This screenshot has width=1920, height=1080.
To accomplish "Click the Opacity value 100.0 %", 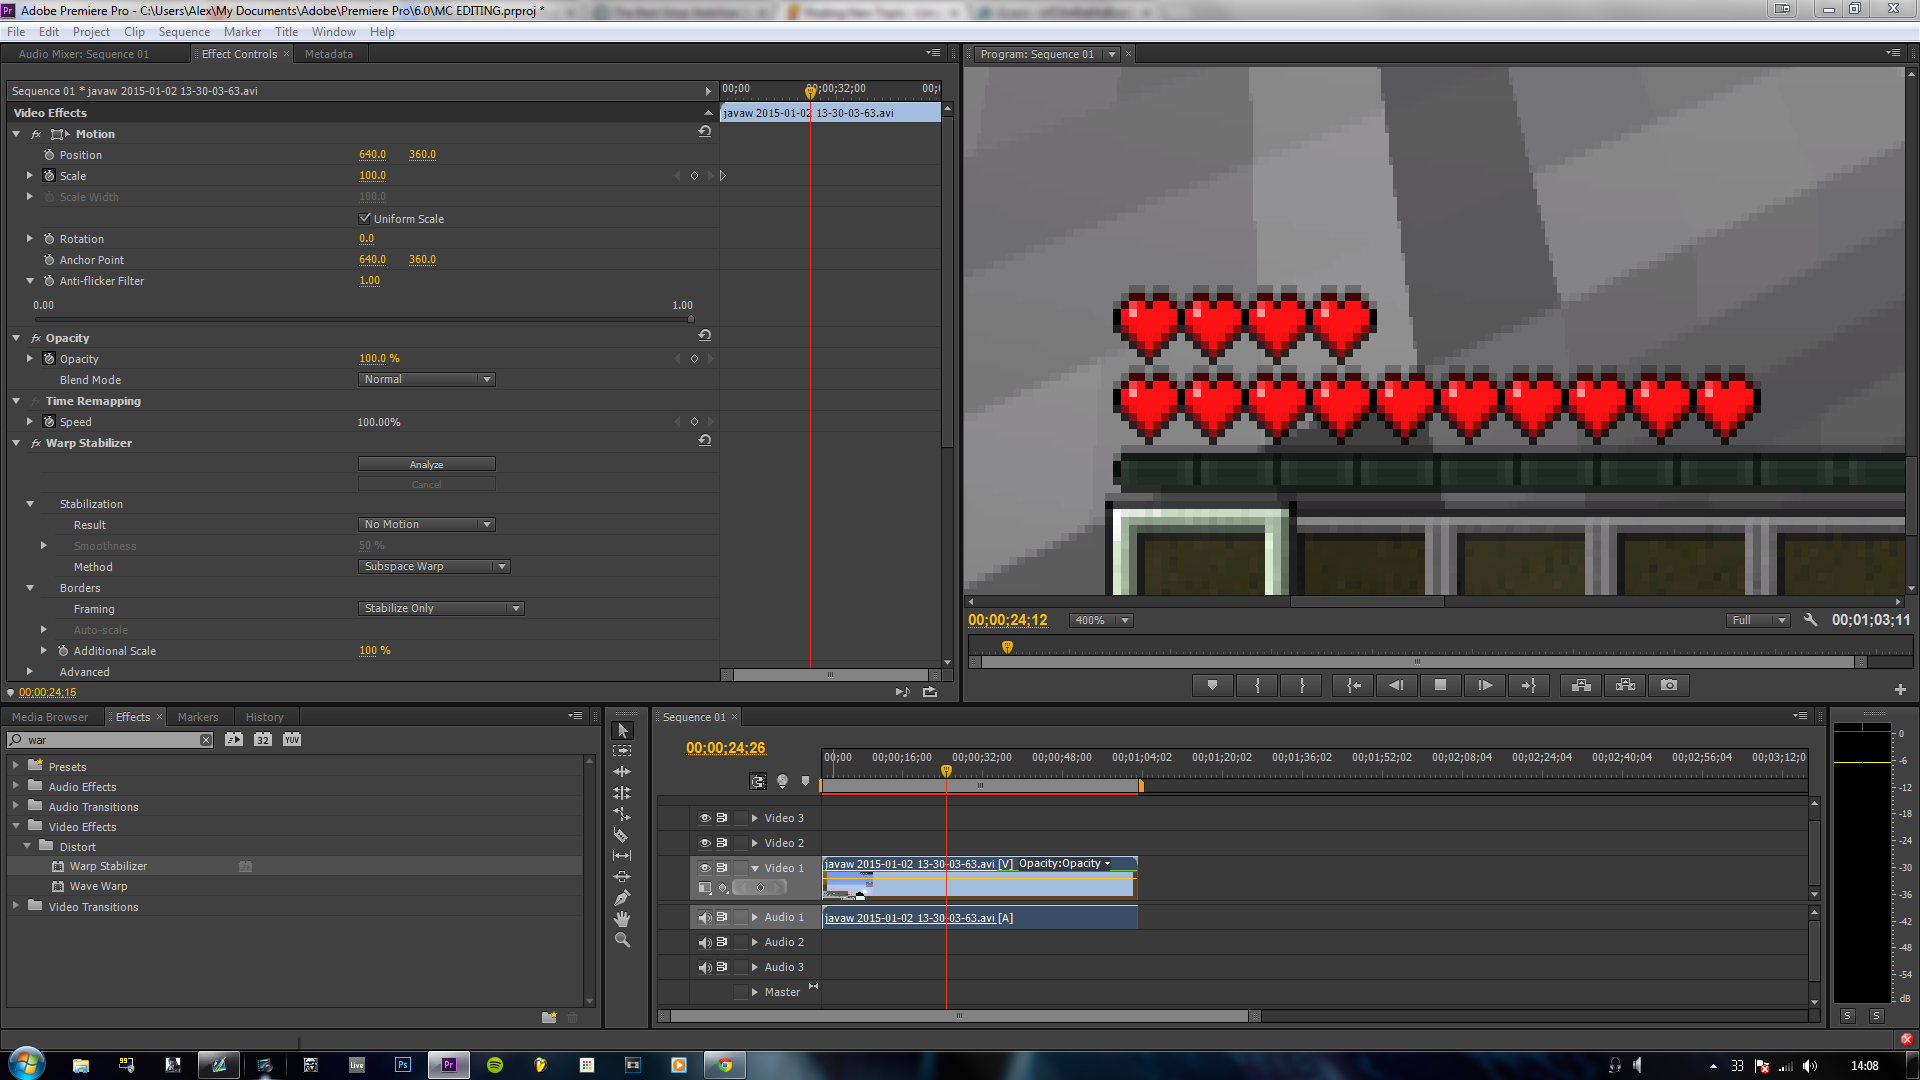I will (379, 359).
